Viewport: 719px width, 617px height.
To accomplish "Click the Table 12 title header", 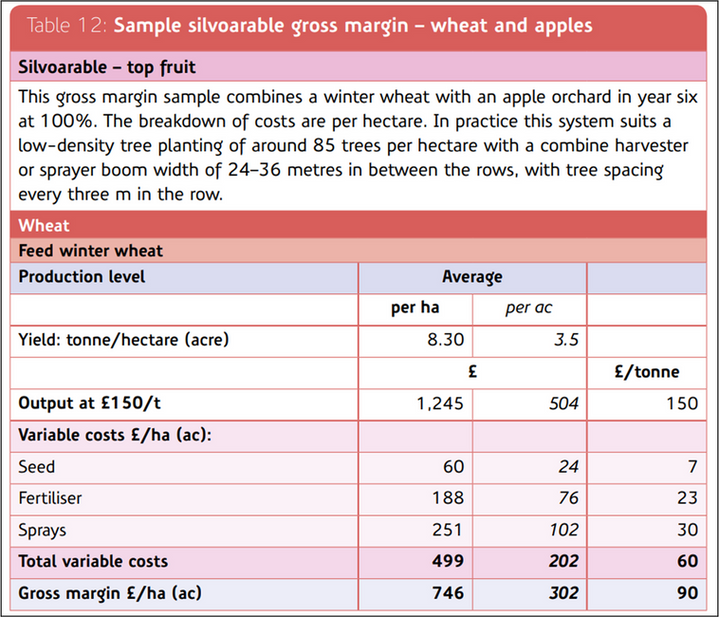I will [x=310, y=25].
